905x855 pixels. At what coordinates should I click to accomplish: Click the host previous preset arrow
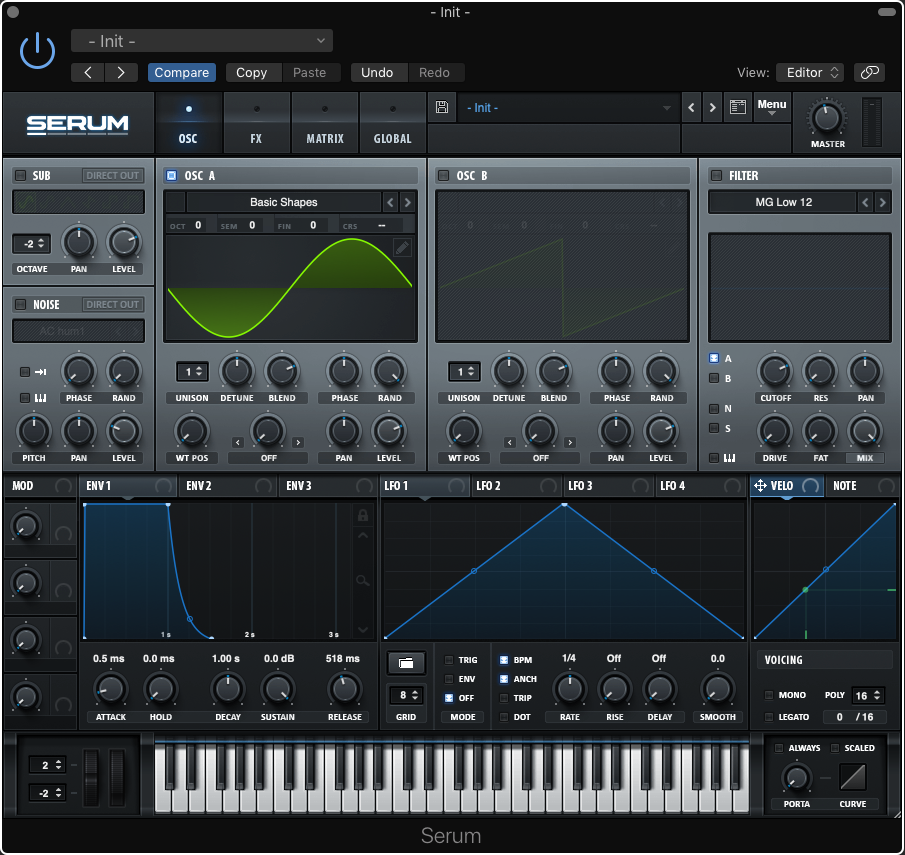[88, 73]
